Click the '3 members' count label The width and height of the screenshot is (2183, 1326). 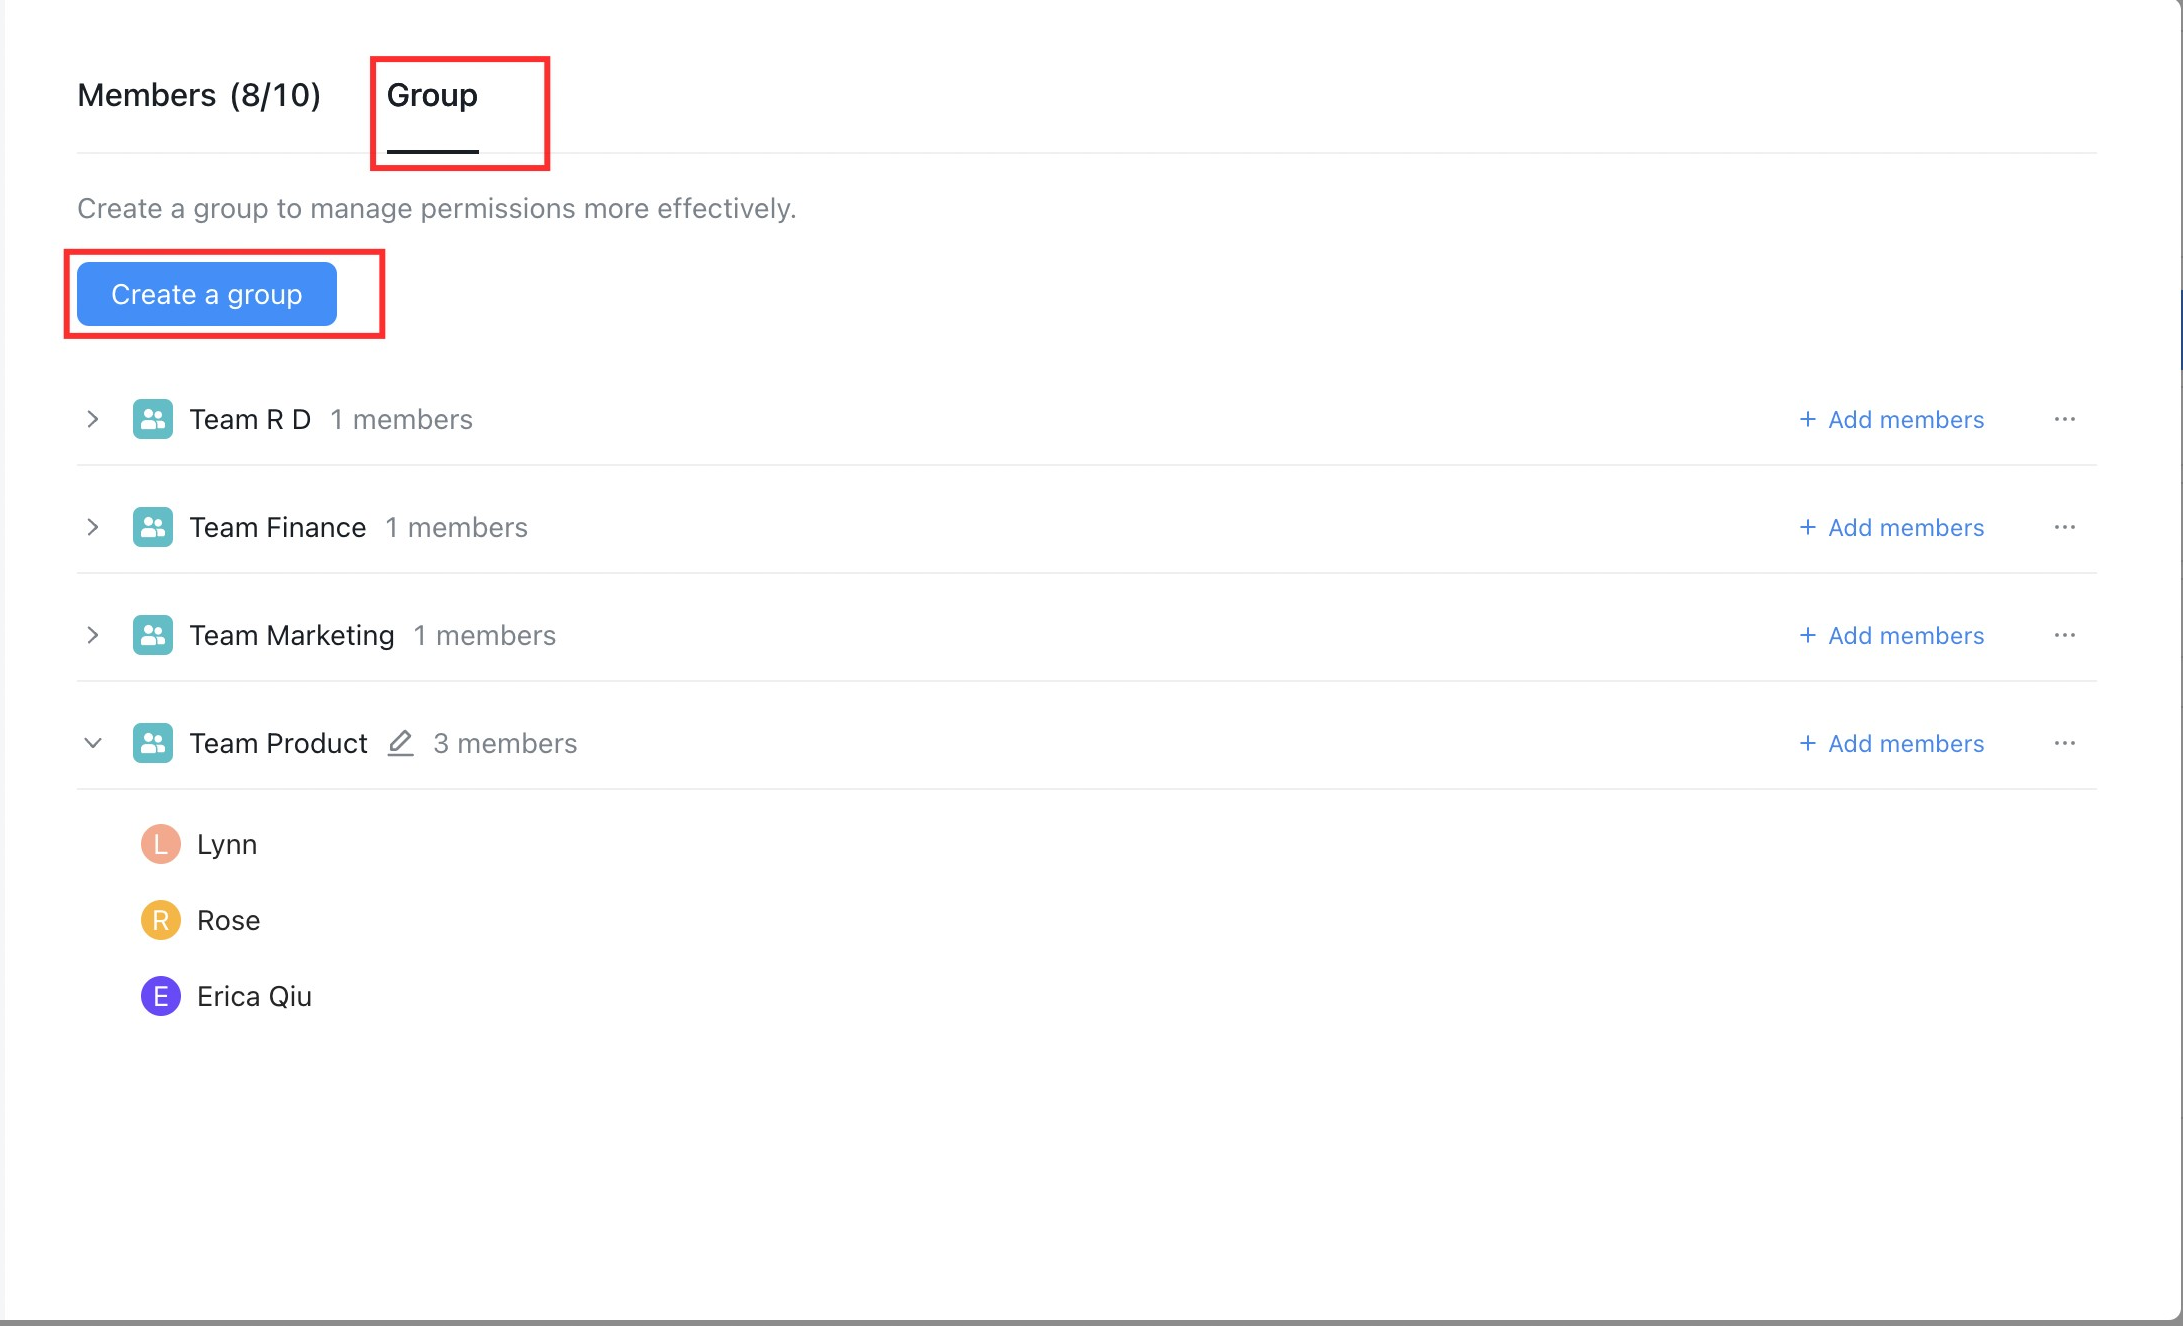pyautogui.click(x=505, y=743)
